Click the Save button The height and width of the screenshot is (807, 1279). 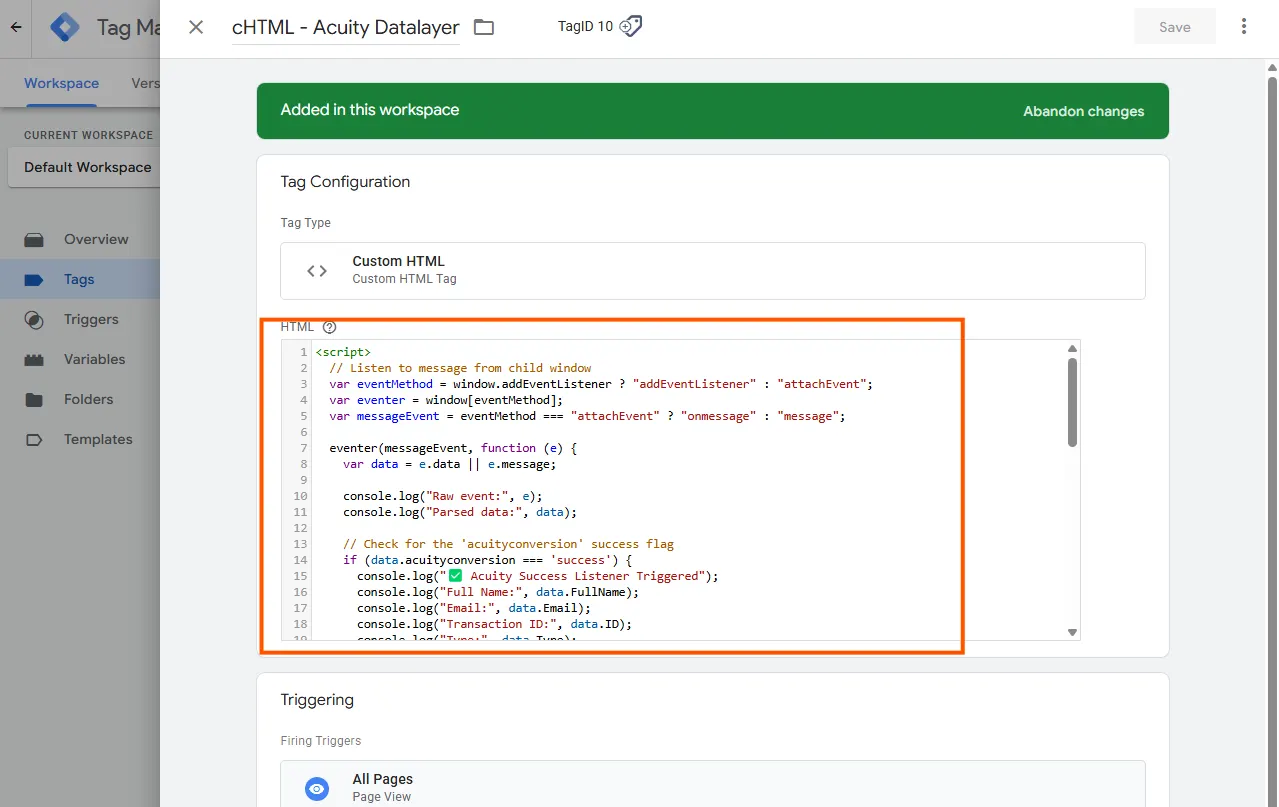point(1175,27)
